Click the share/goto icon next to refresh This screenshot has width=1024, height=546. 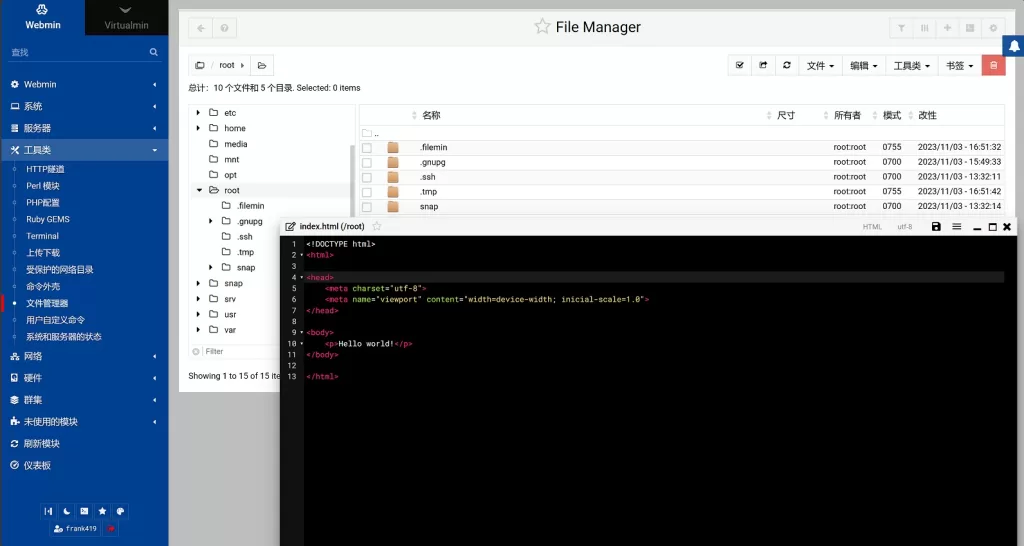point(763,65)
